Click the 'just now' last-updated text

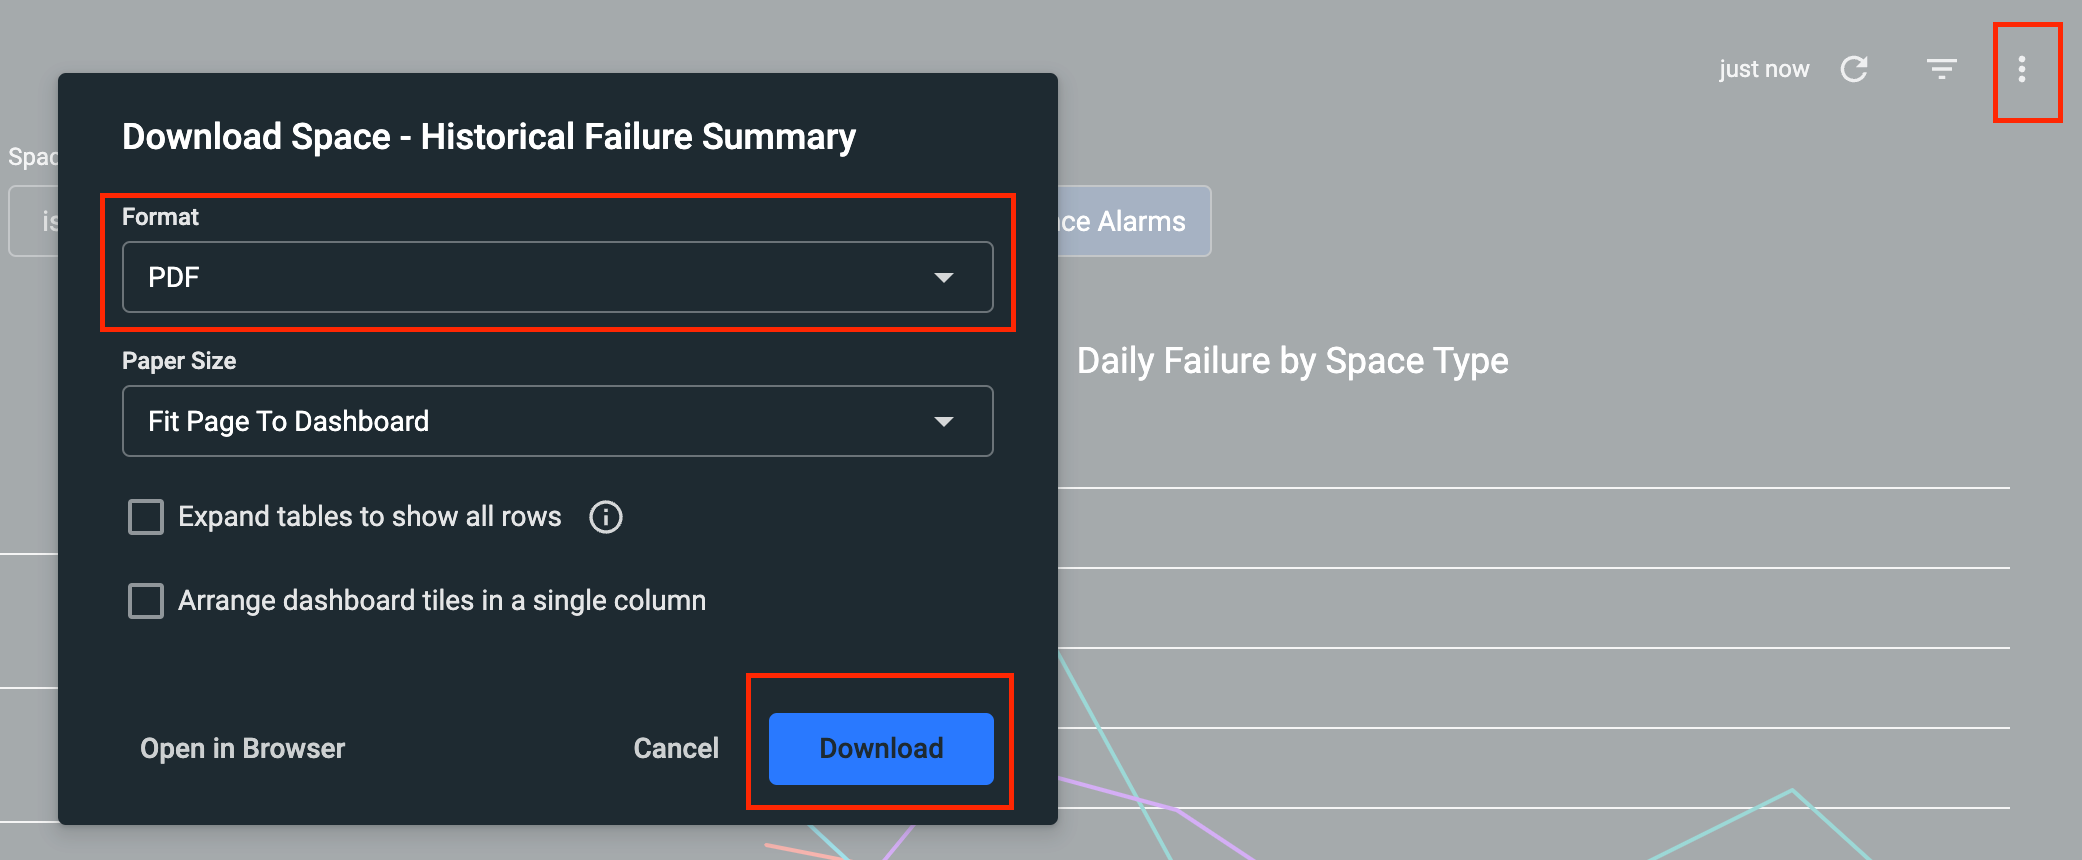tap(1764, 69)
